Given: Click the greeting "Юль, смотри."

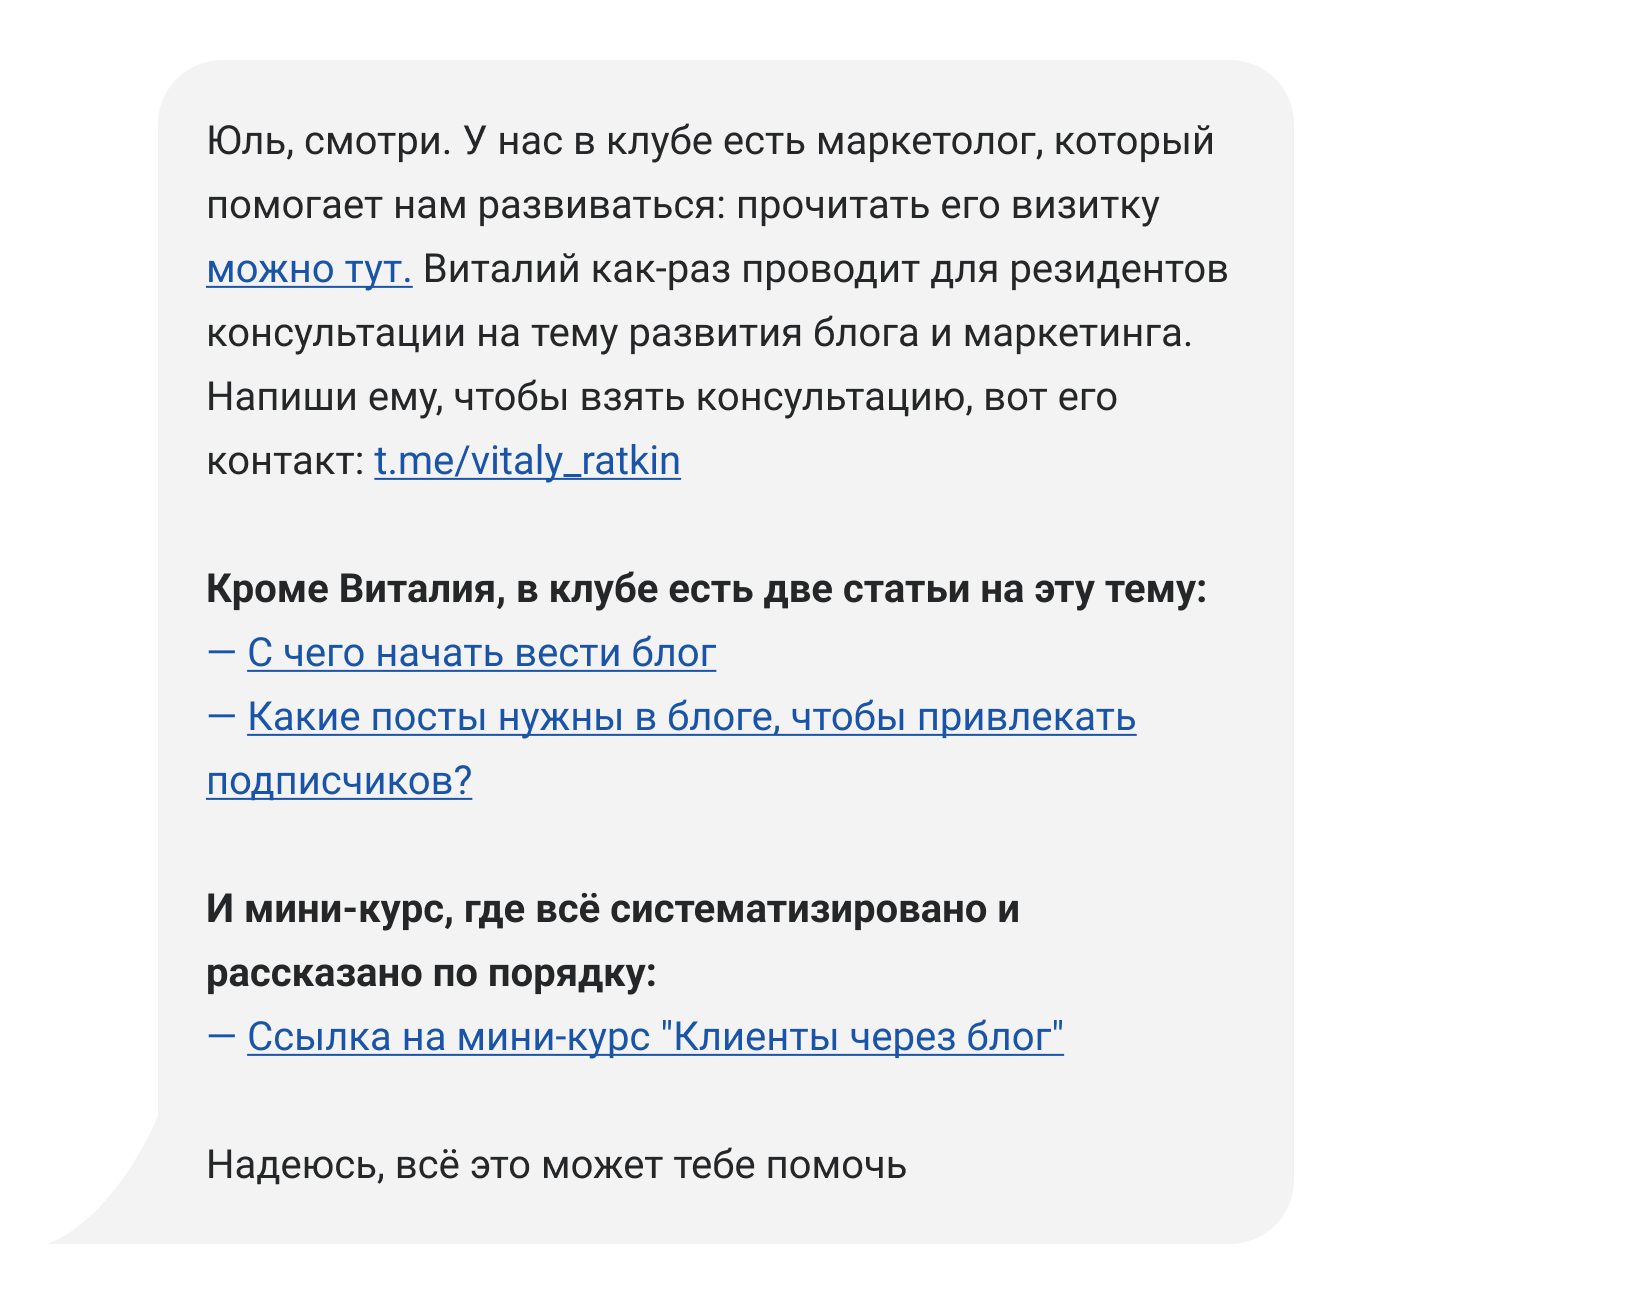Looking at the screenshot, I should click(x=330, y=142).
